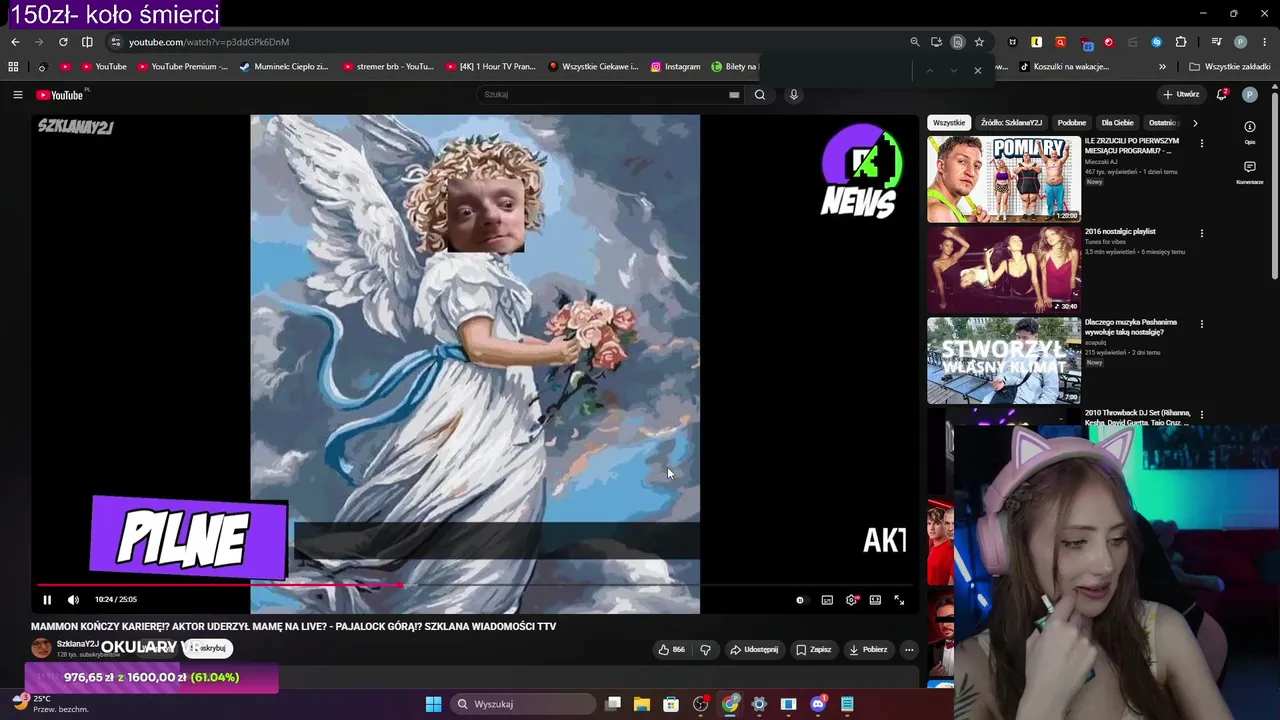Image resolution: width=1280 pixels, height=720 pixels.
Task: Open YouTube notifications bell
Action: tap(1222, 95)
